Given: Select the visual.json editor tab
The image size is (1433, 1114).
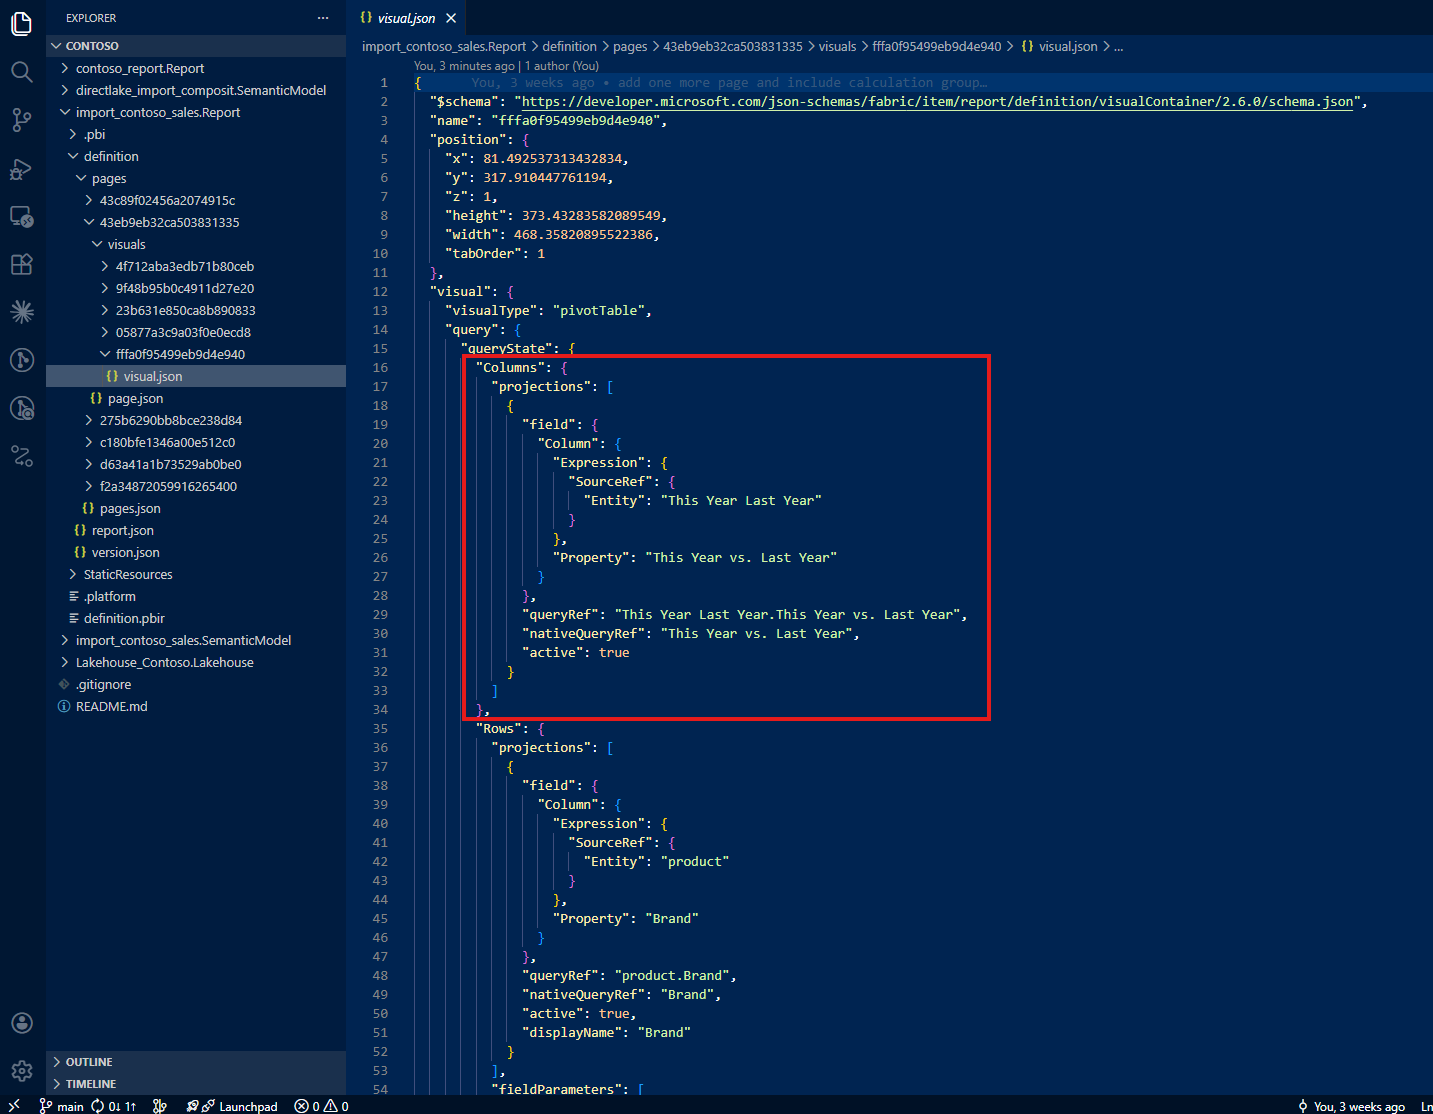Looking at the screenshot, I should [408, 18].
